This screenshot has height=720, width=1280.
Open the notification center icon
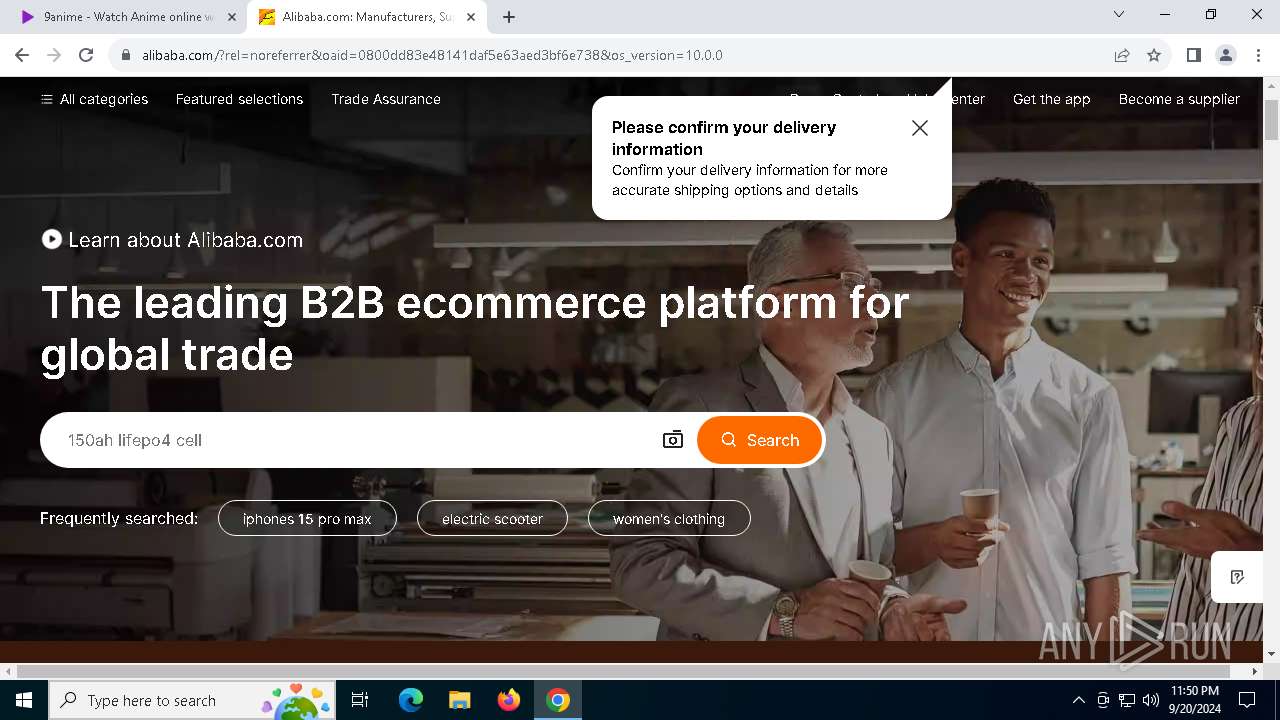tap(1247, 700)
